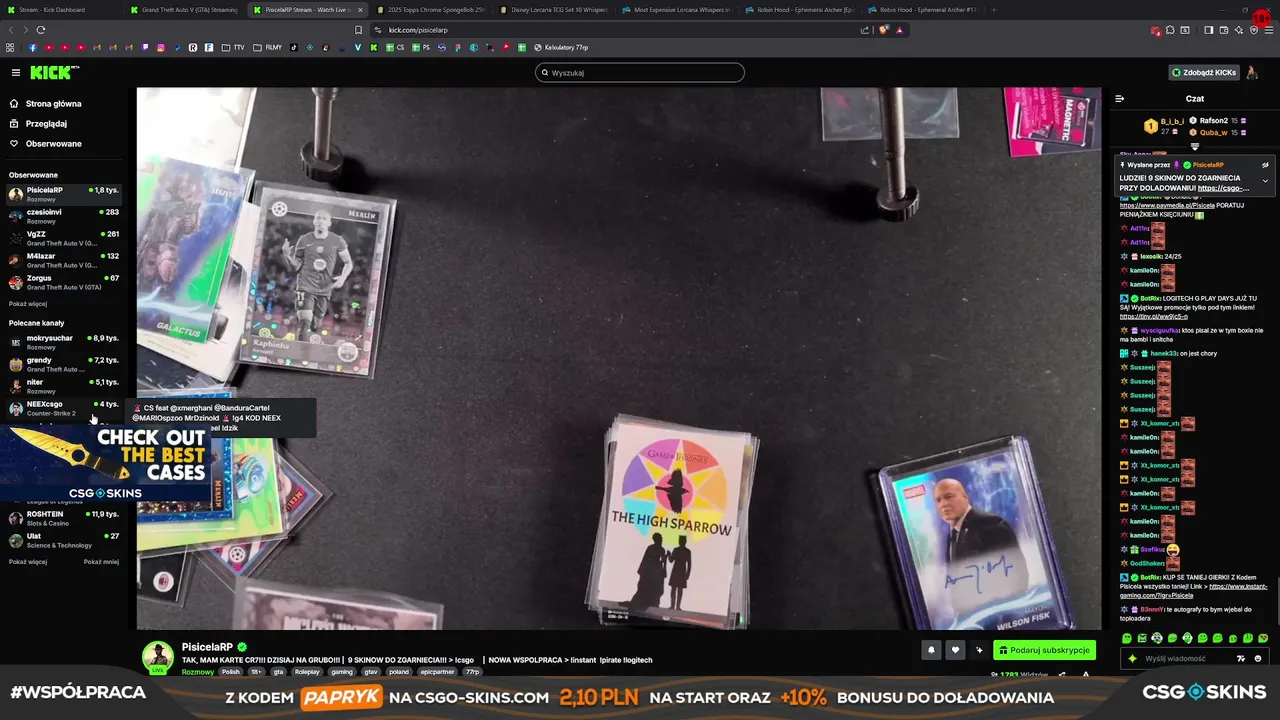1280x720 pixels.
Task: Open the instant-gaming link in chat
Action: pyautogui.click(x=1194, y=591)
